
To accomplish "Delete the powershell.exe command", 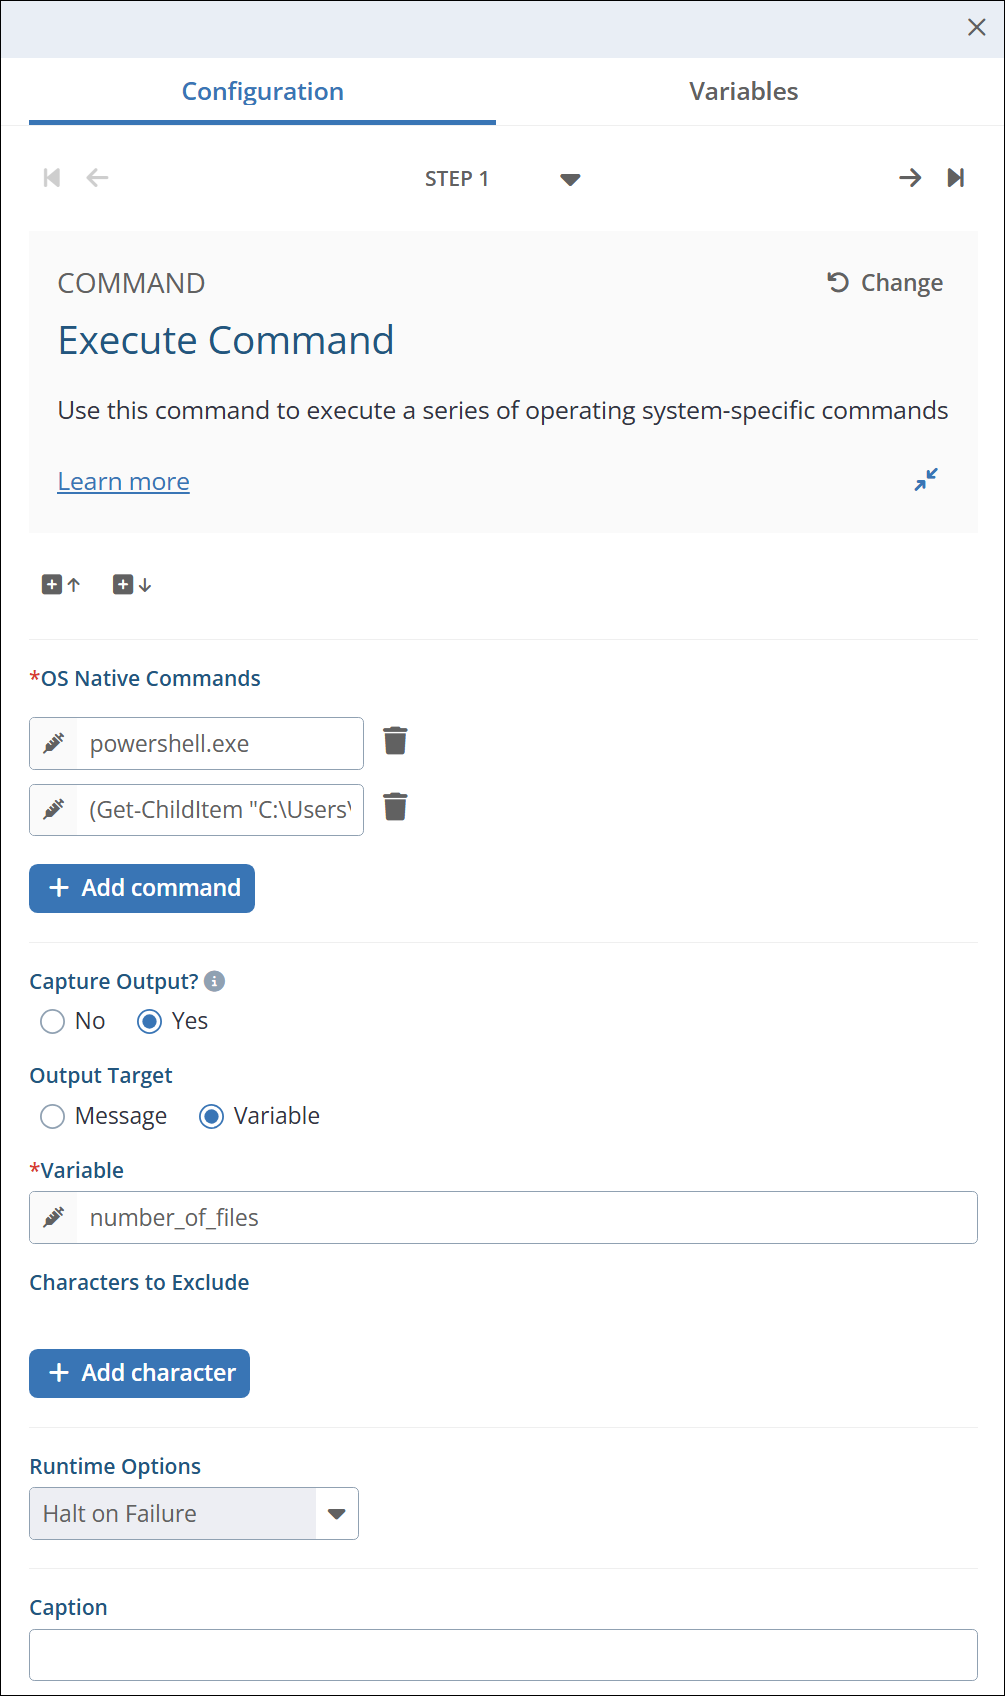I will 395,741.
